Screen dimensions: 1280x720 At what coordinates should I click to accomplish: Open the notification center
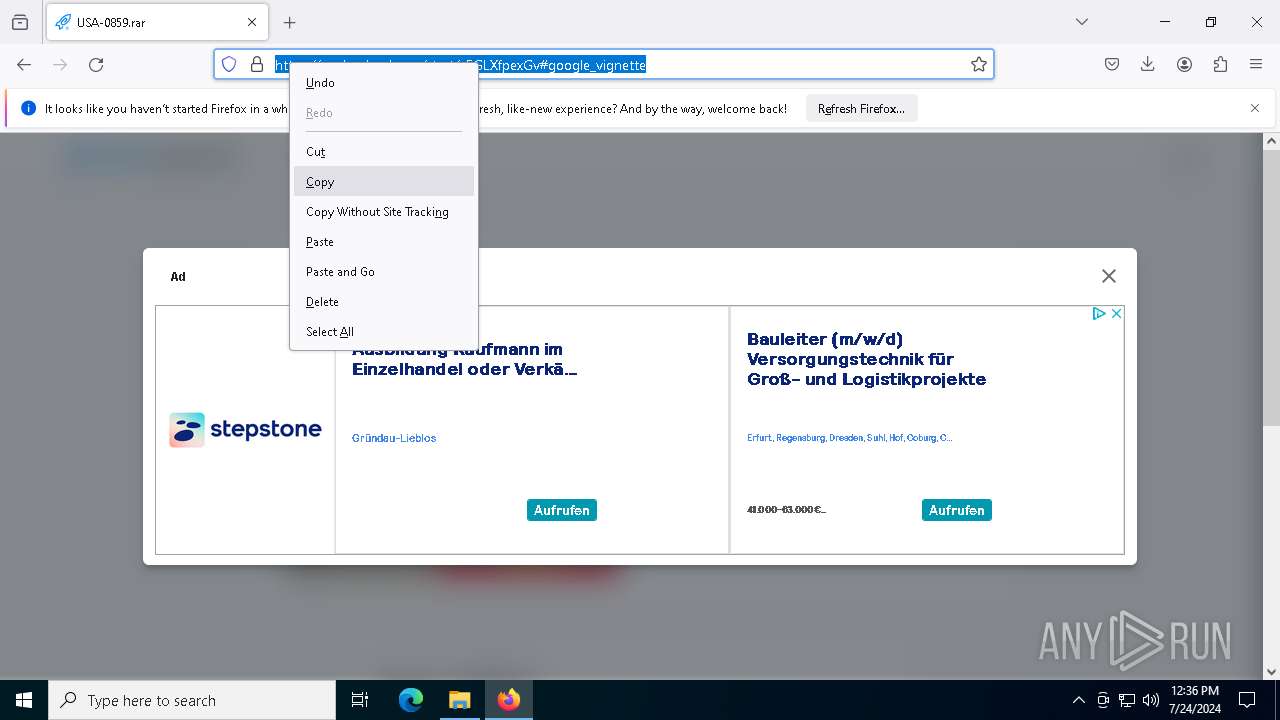pos(1247,700)
